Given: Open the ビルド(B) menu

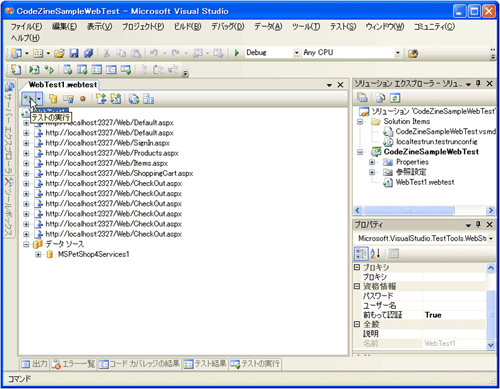Looking at the screenshot, I should [188, 26].
